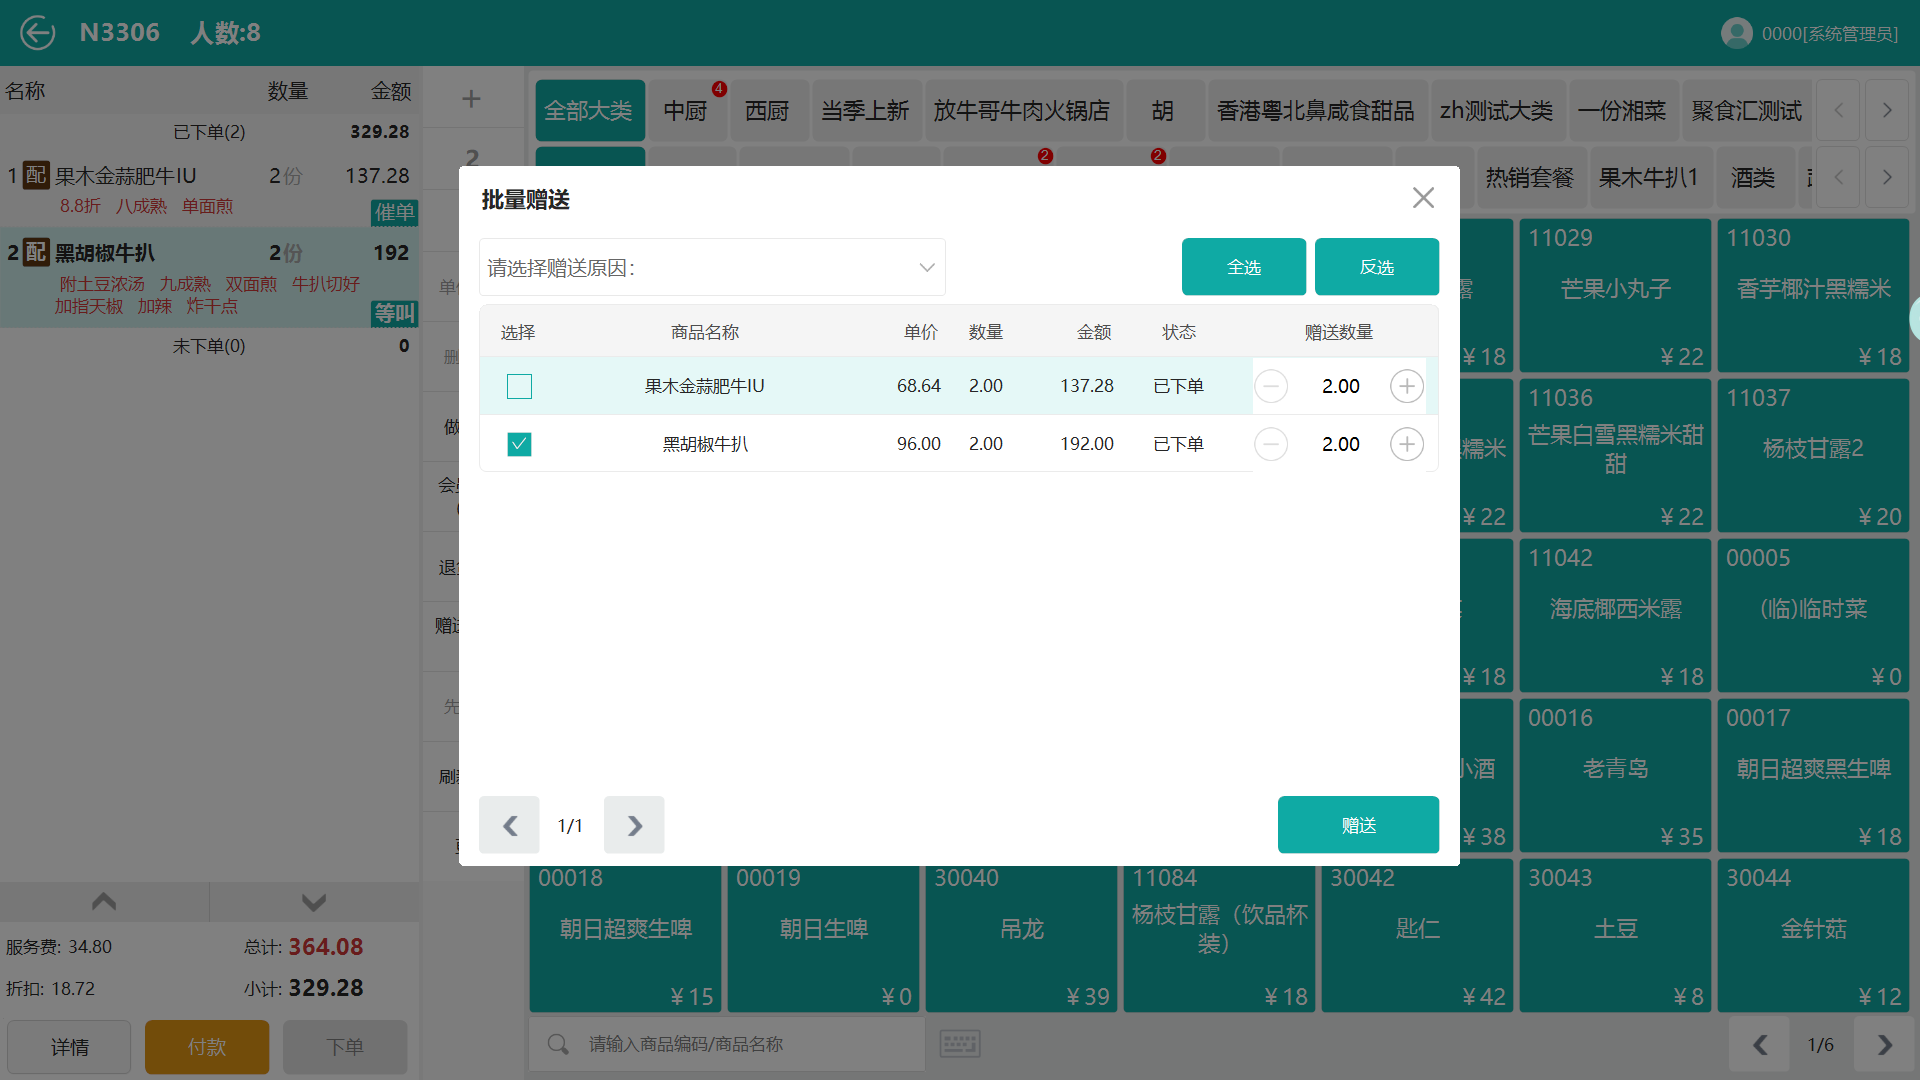Click the 等叫 tag on second order item
This screenshot has width=1920, height=1080.
[x=394, y=313]
